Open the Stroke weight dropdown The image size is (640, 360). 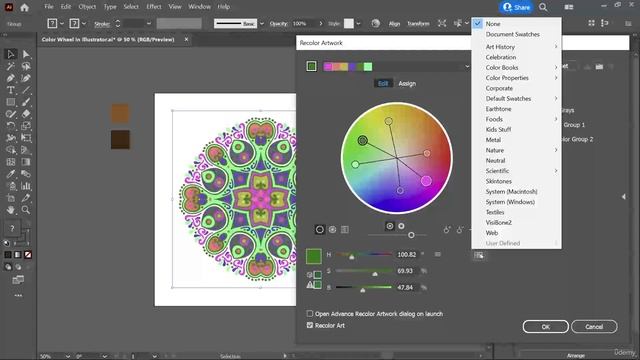click(x=149, y=24)
